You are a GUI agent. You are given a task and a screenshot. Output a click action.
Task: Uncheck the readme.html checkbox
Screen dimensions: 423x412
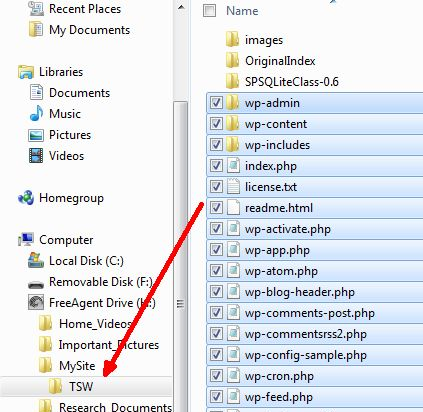[216, 208]
